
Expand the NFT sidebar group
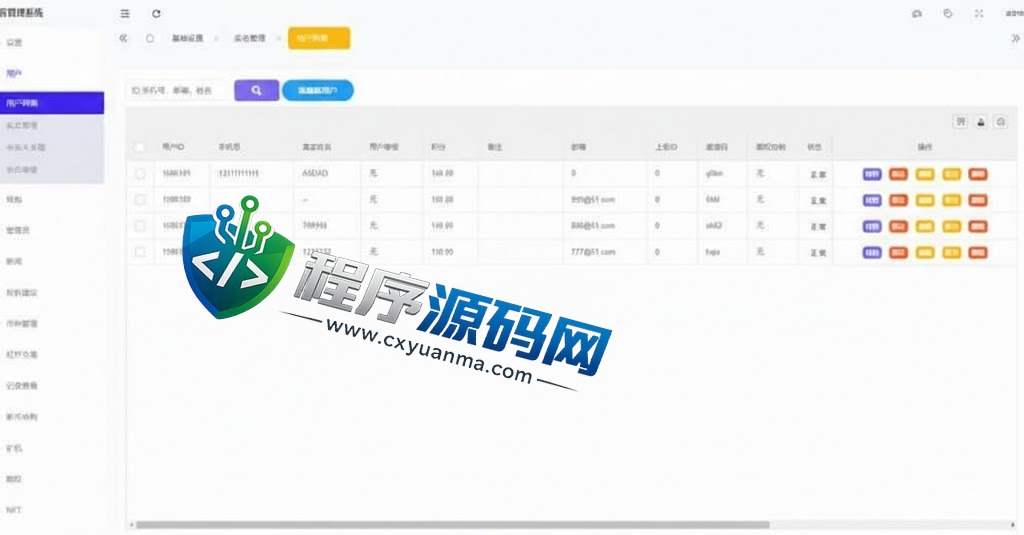pyautogui.click(x=14, y=510)
